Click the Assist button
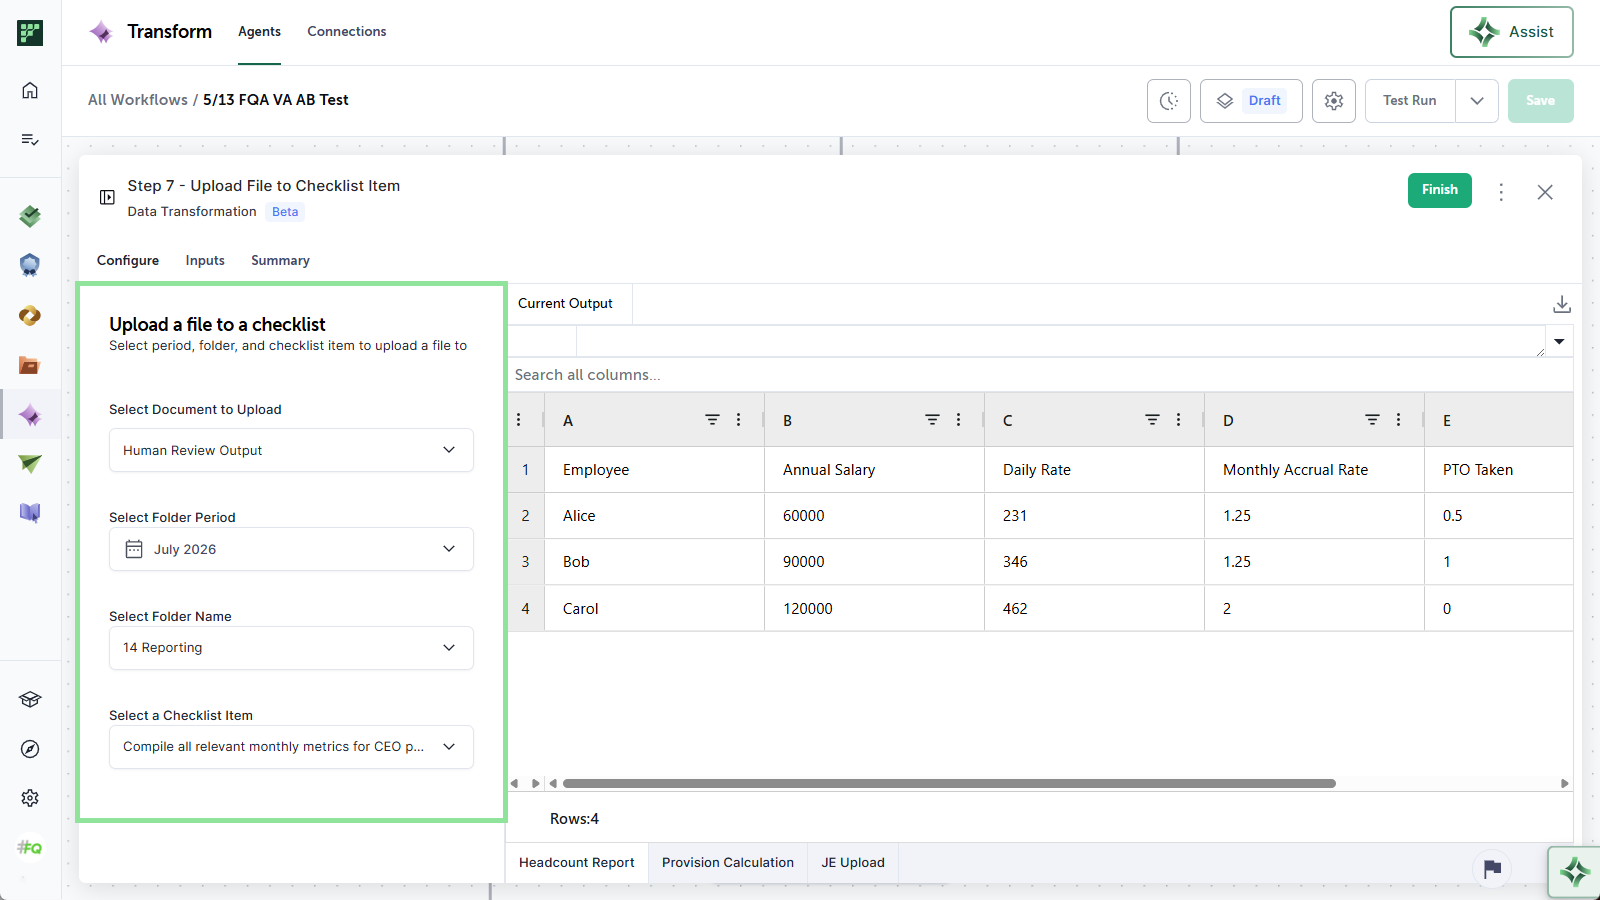This screenshot has width=1600, height=900. pos(1512,32)
